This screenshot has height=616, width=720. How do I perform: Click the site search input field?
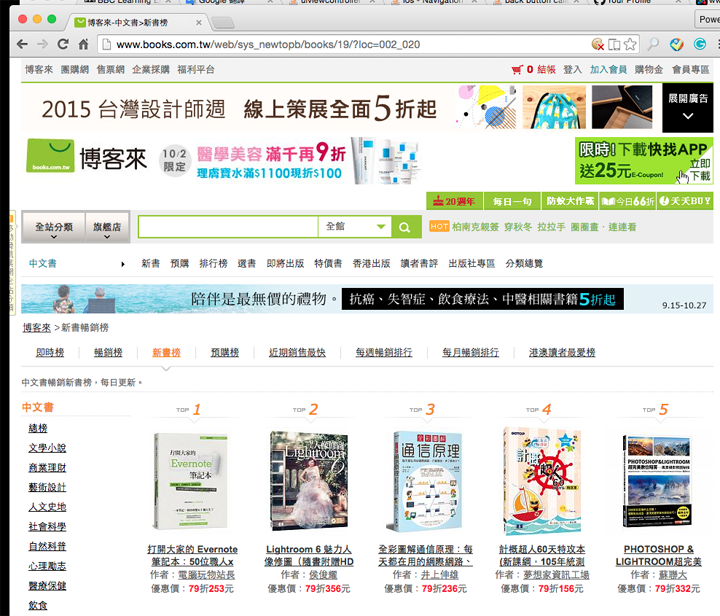point(228,227)
